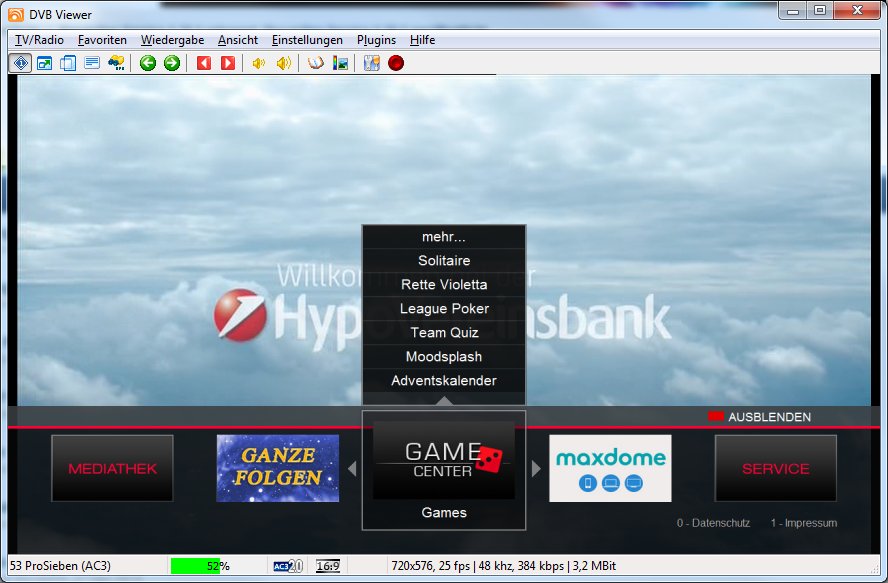Open the Ganze Folgen tile
Image resolution: width=888 pixels, height=583 pixels.
pyautogui.click(x=278, y=468)
